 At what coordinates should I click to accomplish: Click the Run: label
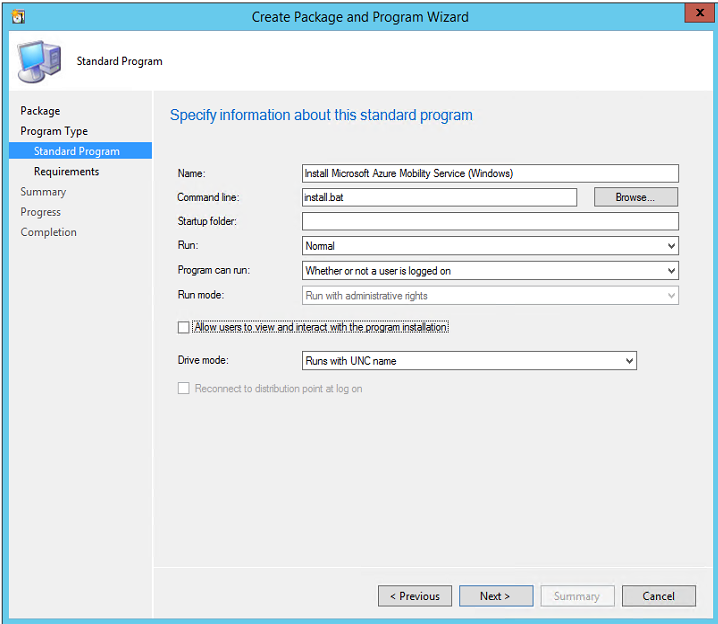point(188,245)
